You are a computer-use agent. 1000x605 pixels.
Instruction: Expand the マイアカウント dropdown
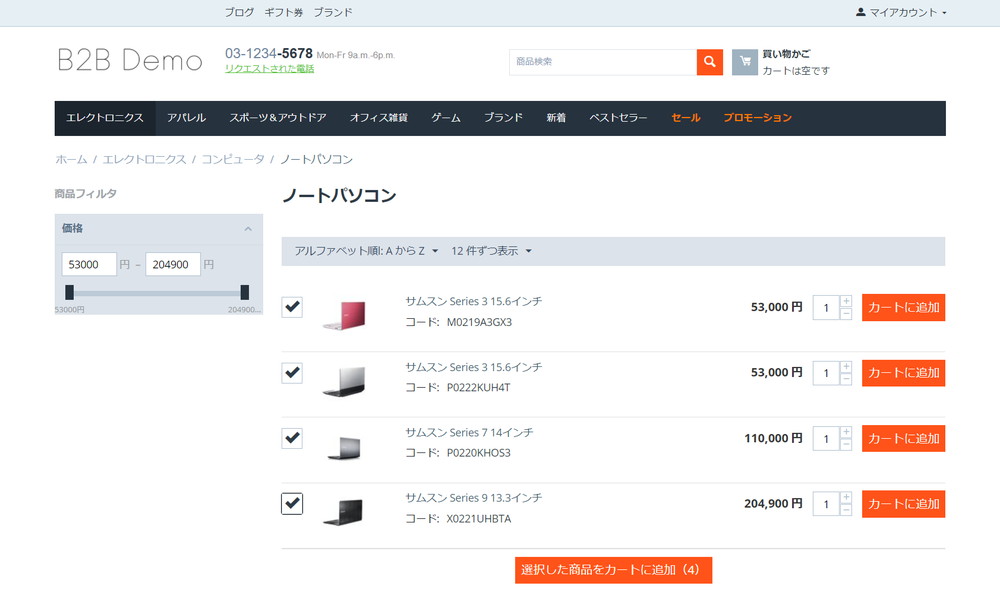coord(901,12)
